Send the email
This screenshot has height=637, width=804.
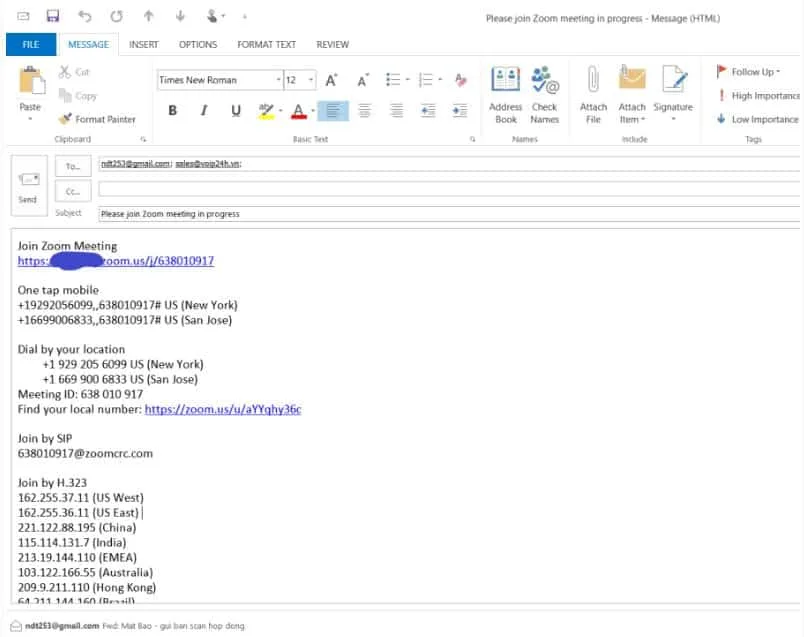click(29, 186)
